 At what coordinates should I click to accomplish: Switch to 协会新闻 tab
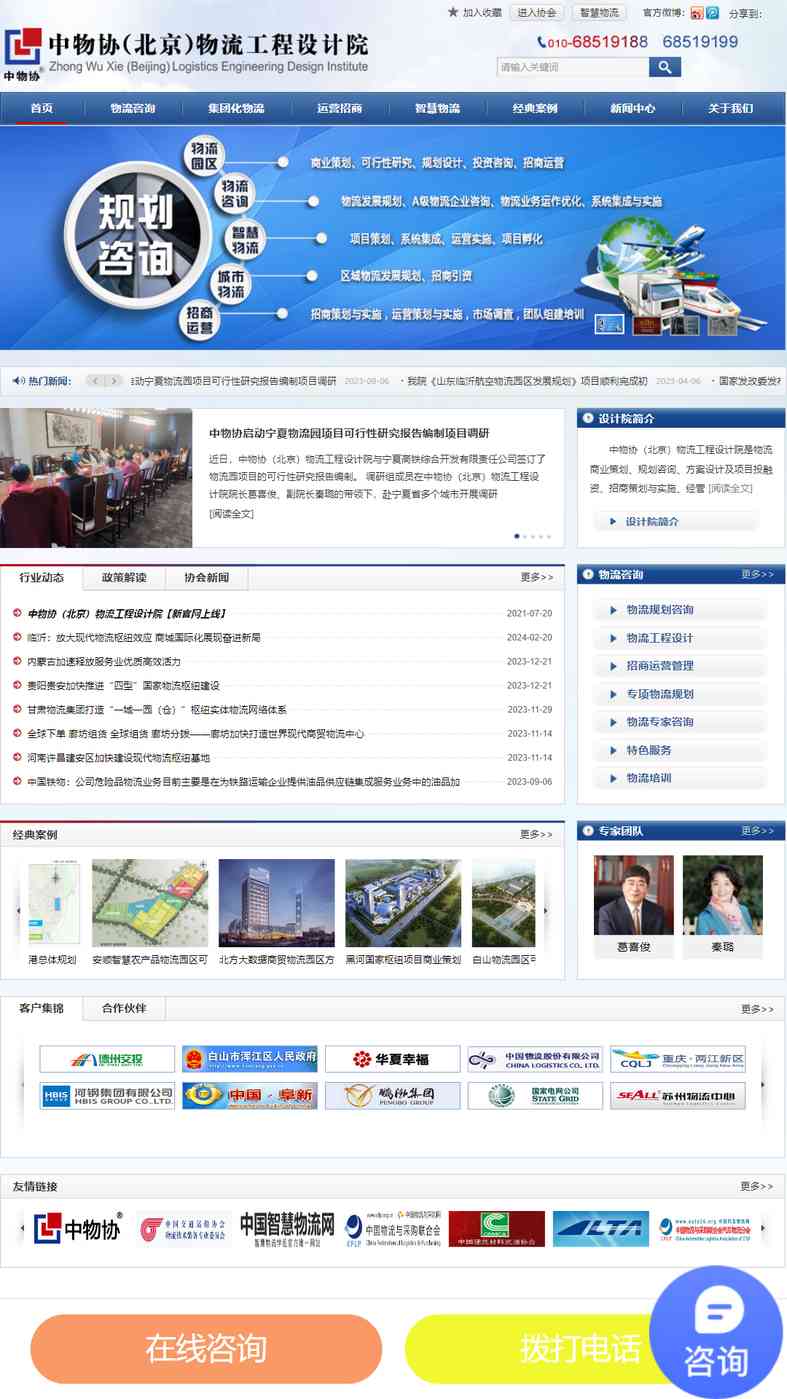coord(206,577)
